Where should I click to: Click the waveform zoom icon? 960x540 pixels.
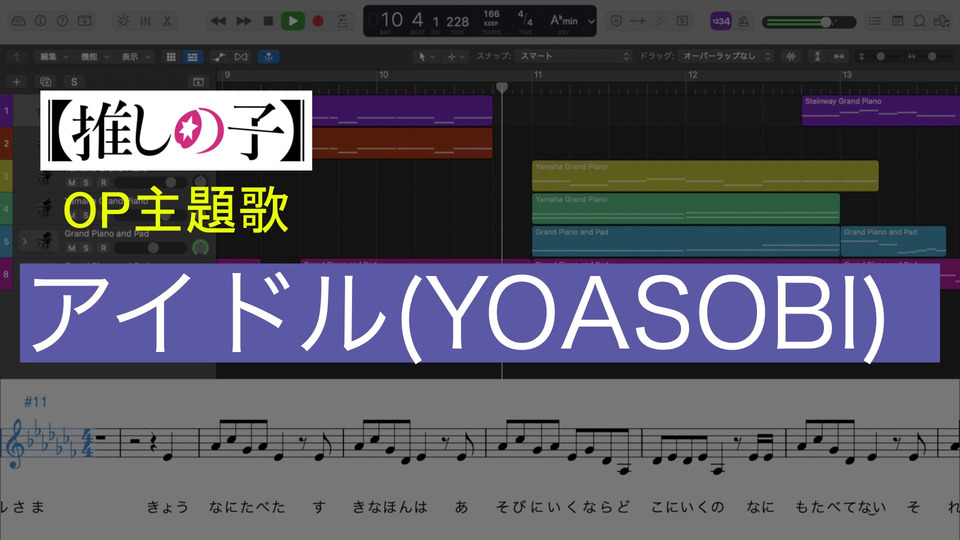point(791,56)
